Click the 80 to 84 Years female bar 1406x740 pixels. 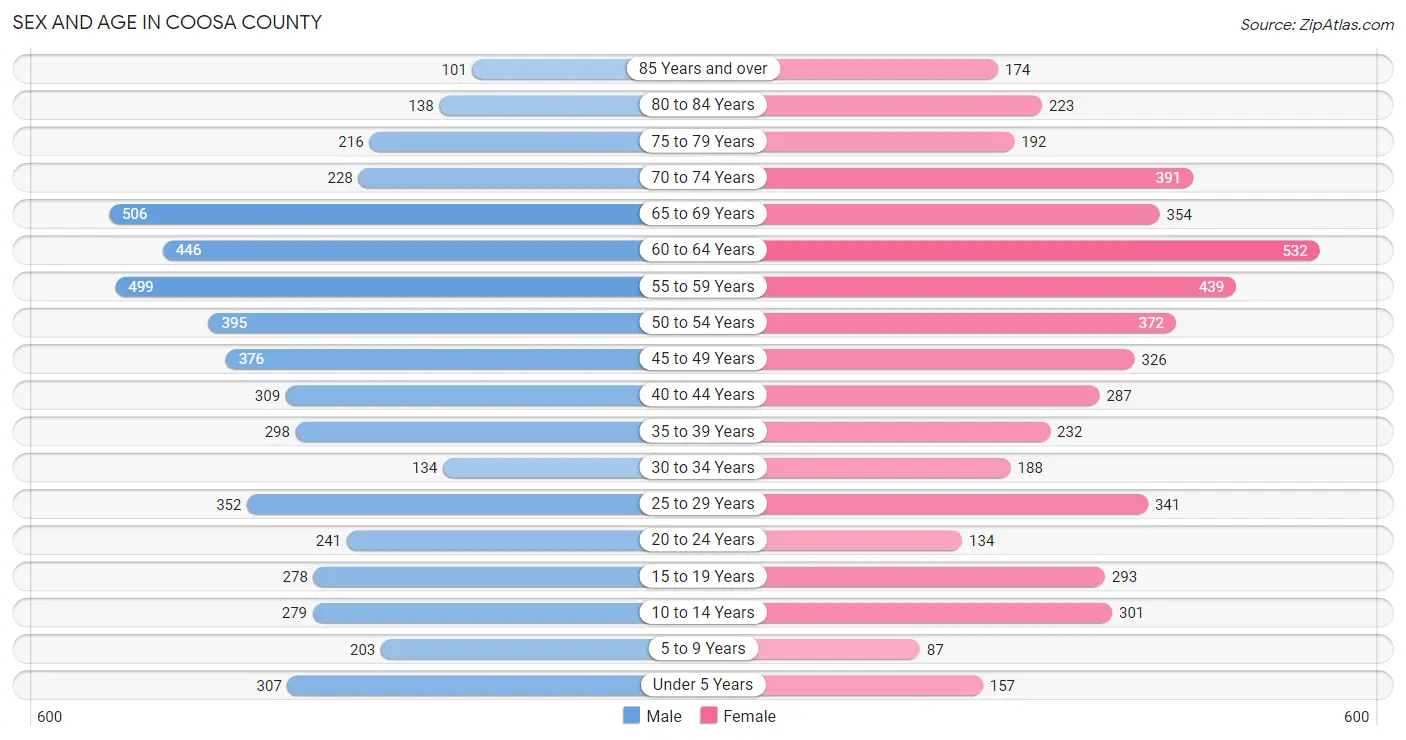(x=902, y=105)
